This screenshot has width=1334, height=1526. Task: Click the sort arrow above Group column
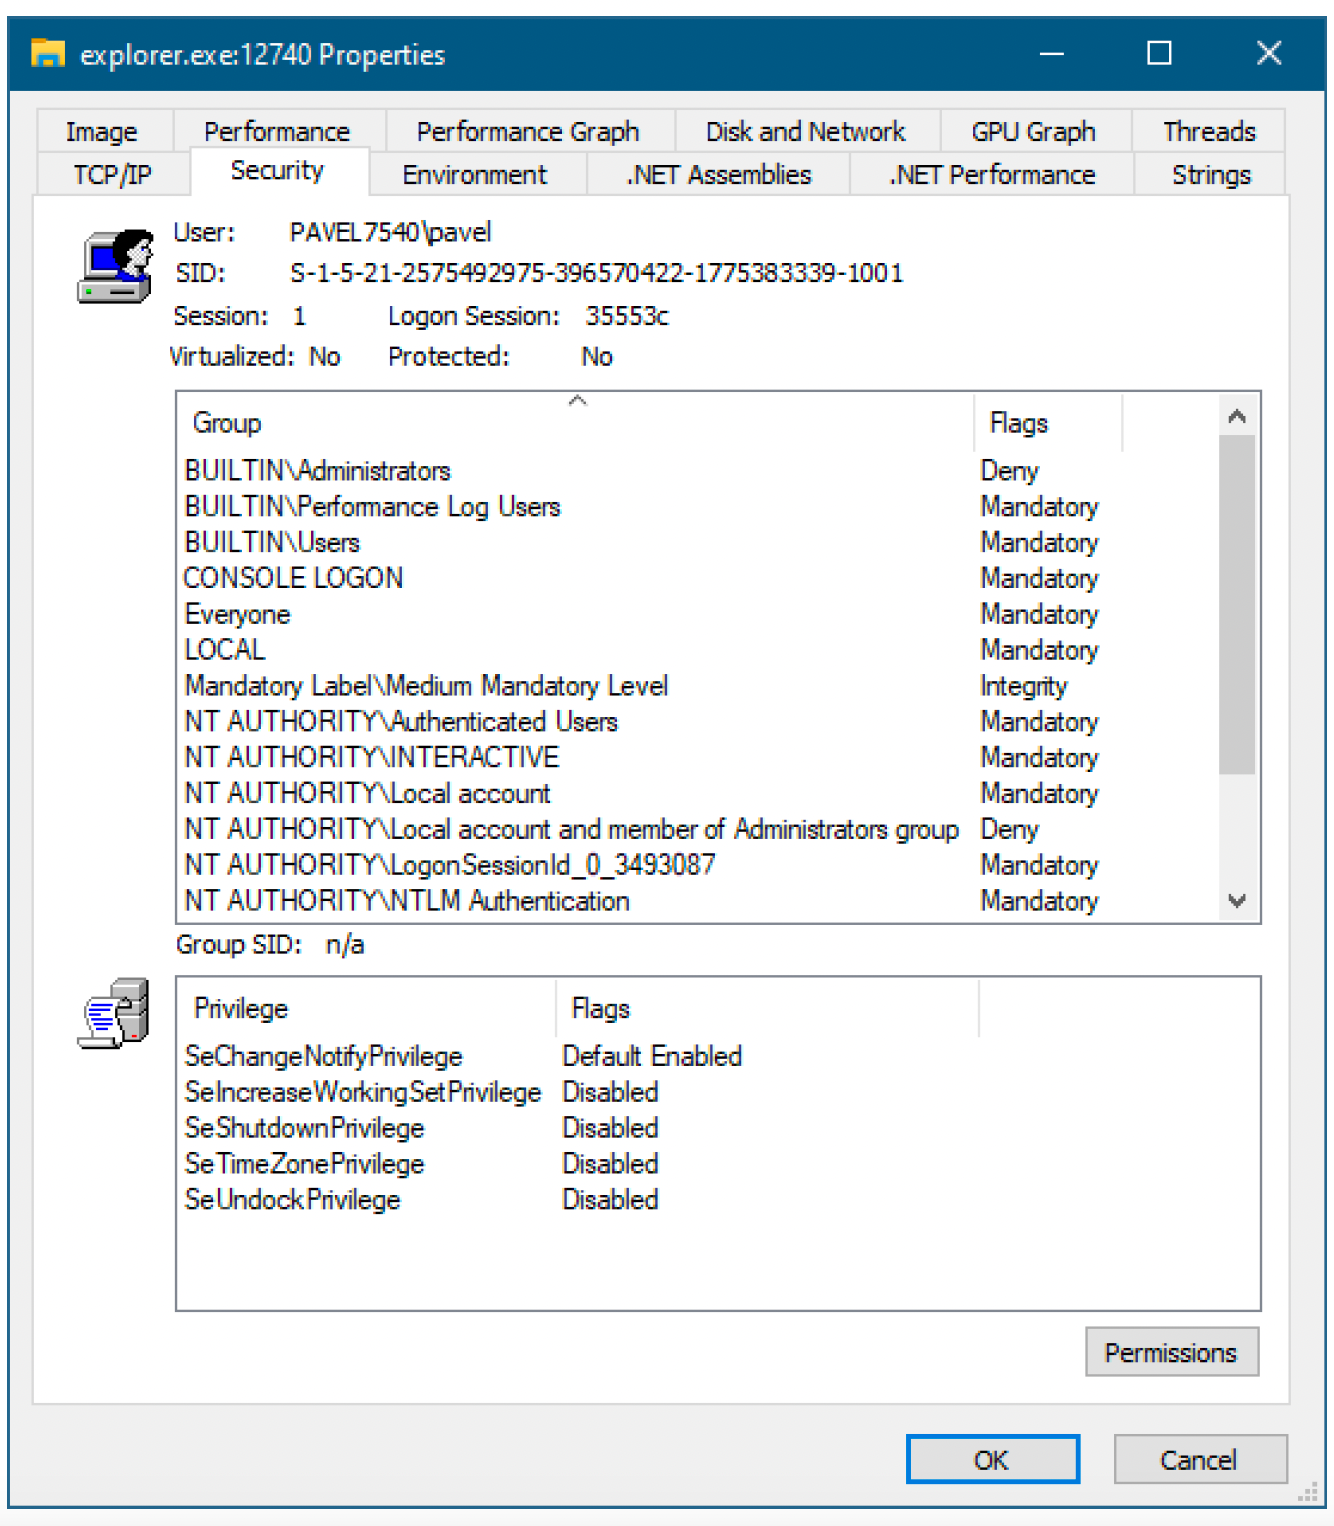pos(577,401)
